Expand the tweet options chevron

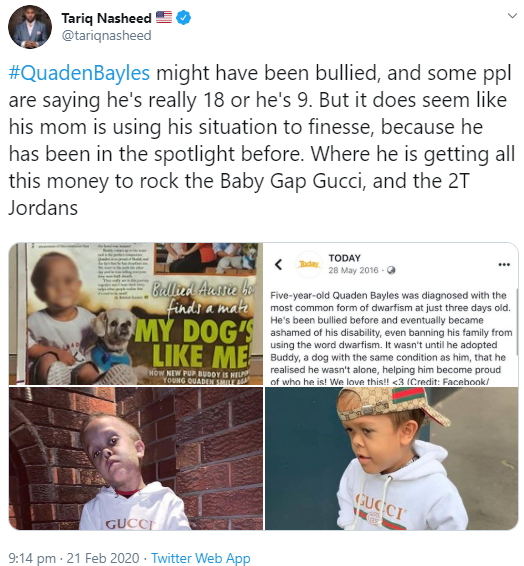(x=512, y=16)
